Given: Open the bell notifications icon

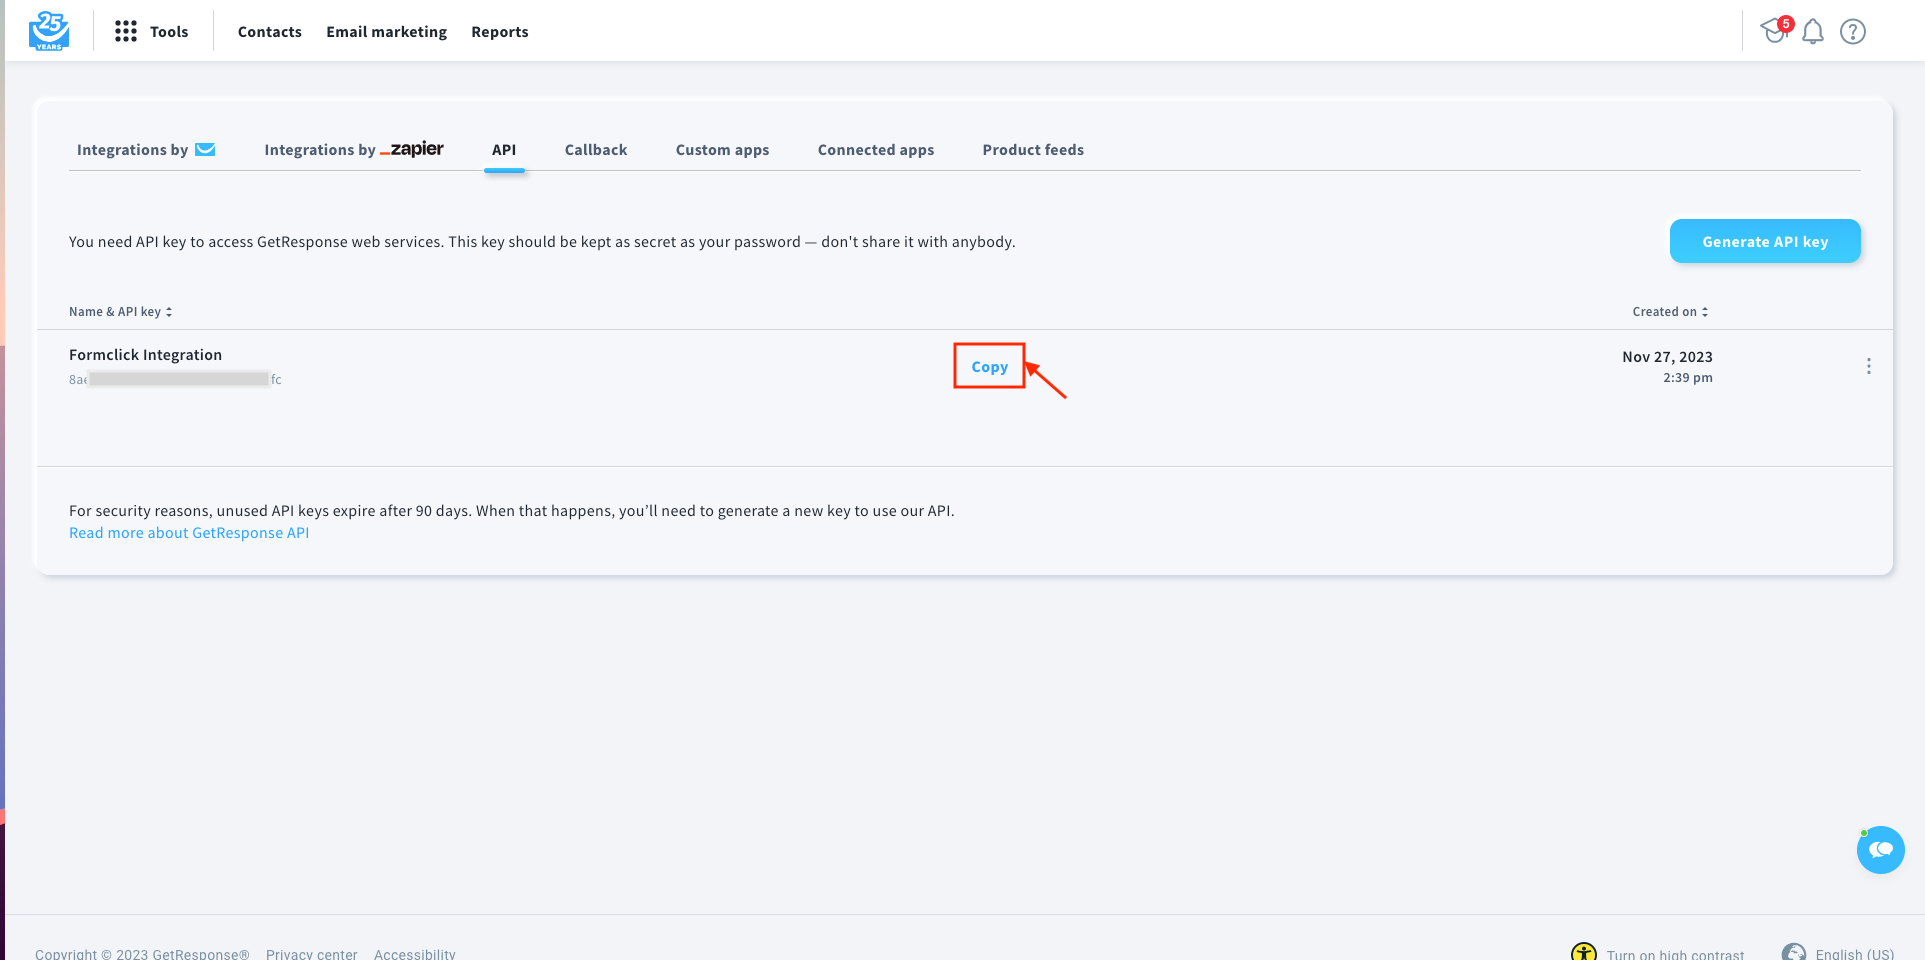Looking at the screenshot, I should [x=1813, y=32].
